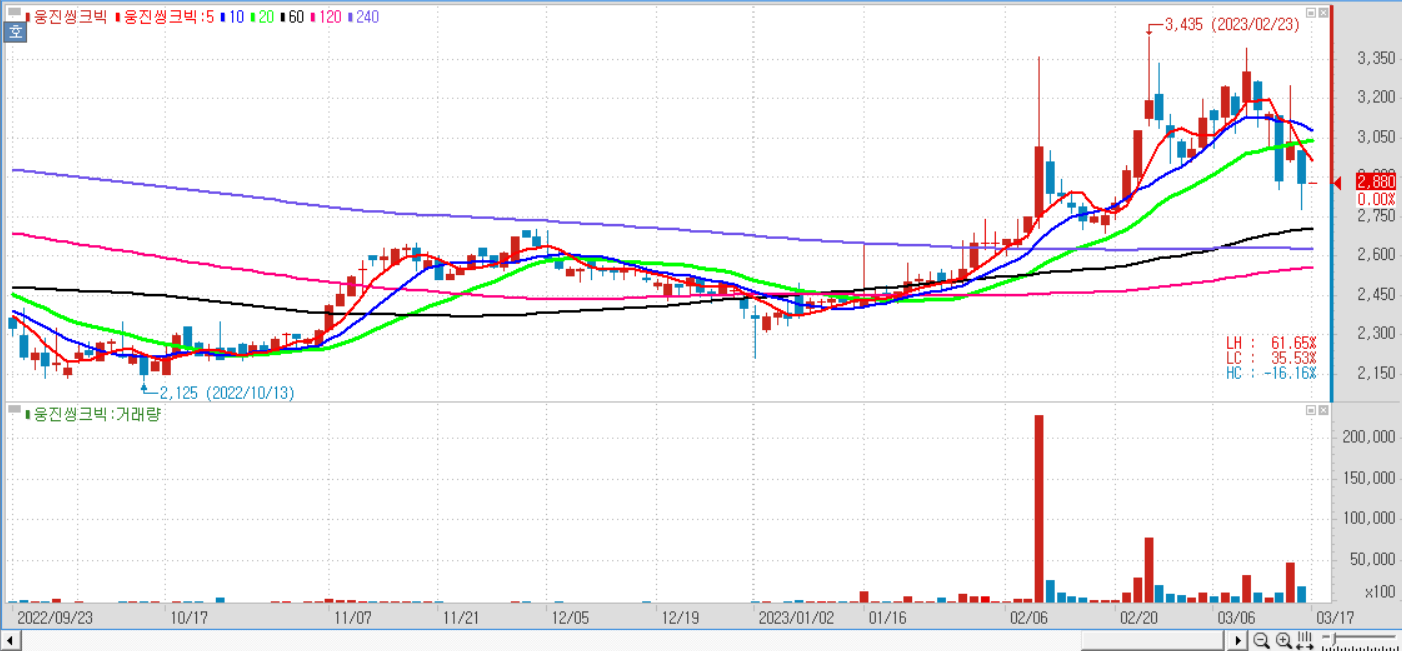Select the 120-day moving average legend

point(326,17)
